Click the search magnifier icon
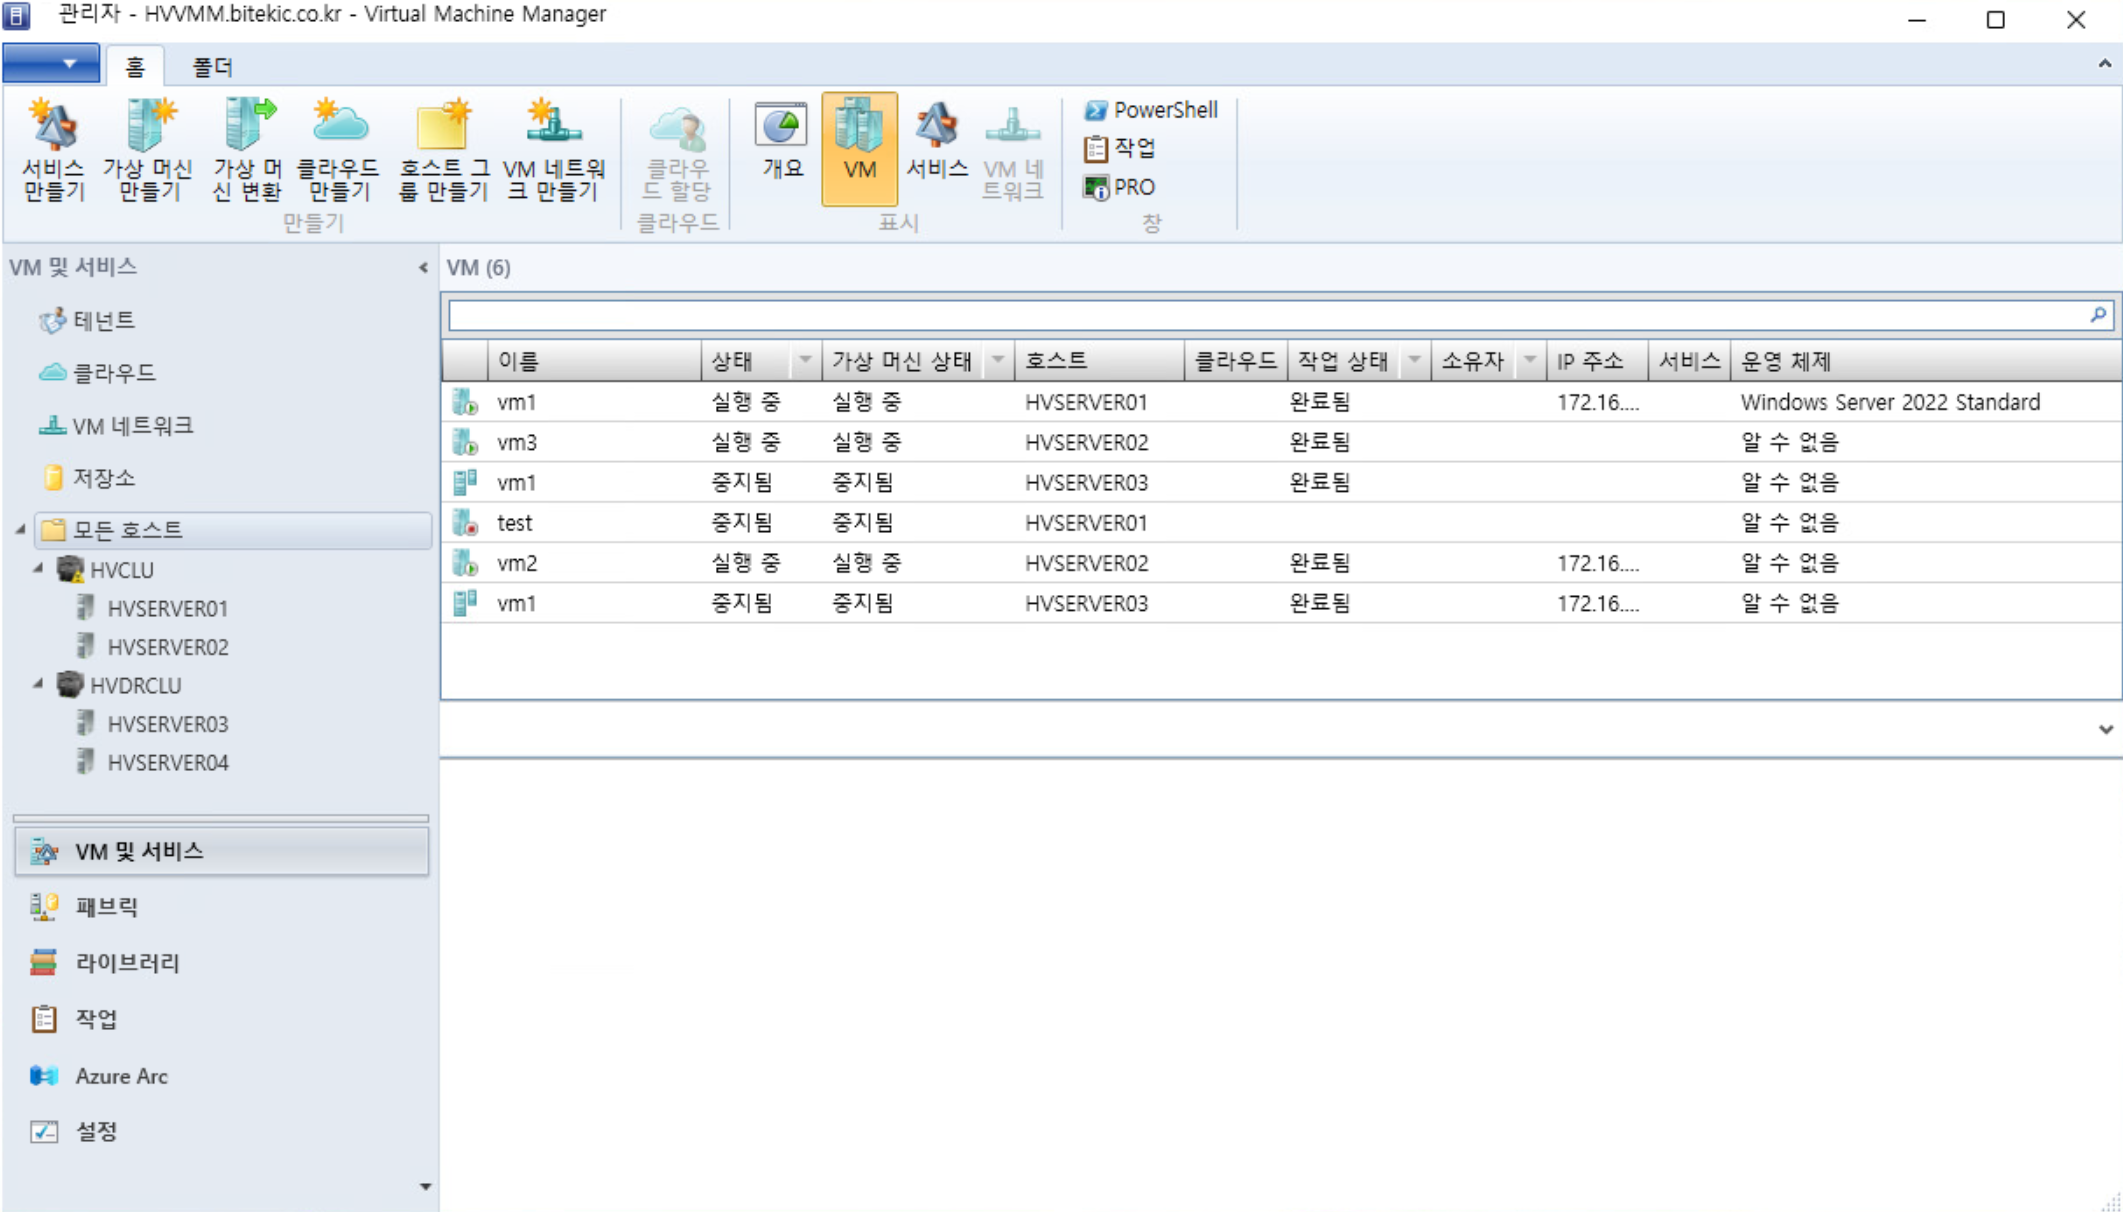The image size is (2123, 1212). [x=2098, y=315]
